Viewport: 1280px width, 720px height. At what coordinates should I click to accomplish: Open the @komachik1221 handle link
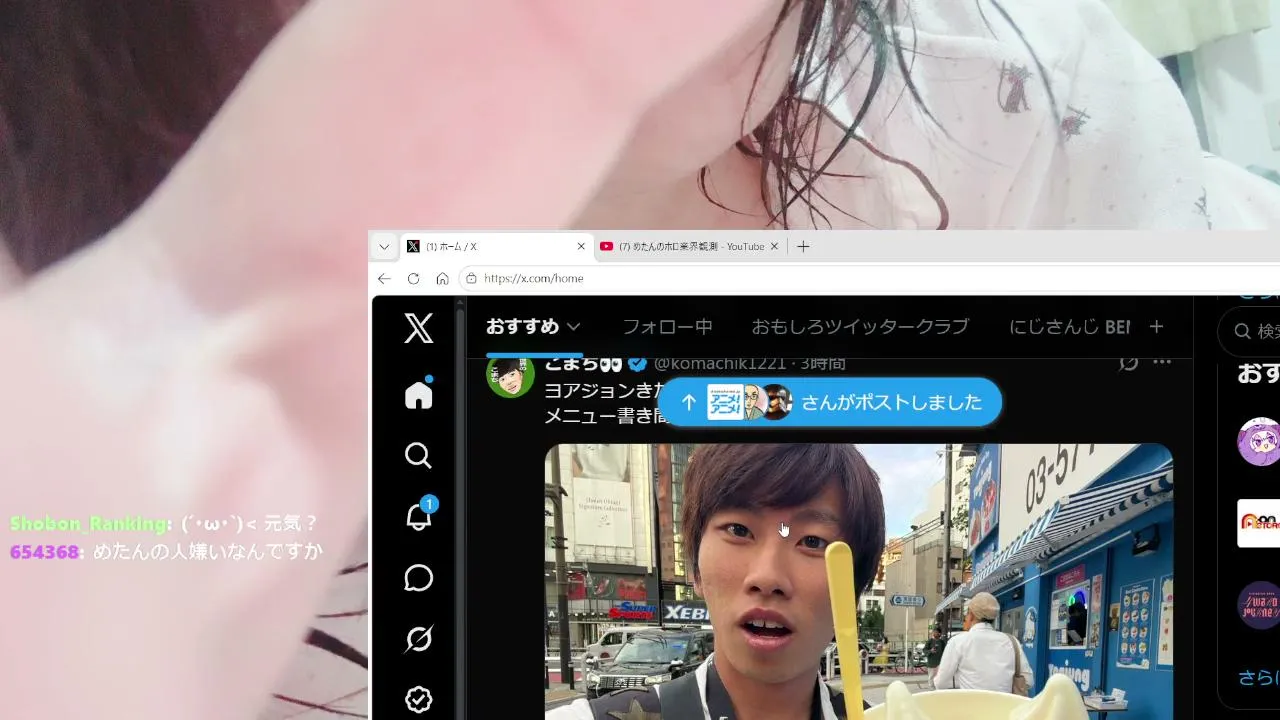(720, 363)
